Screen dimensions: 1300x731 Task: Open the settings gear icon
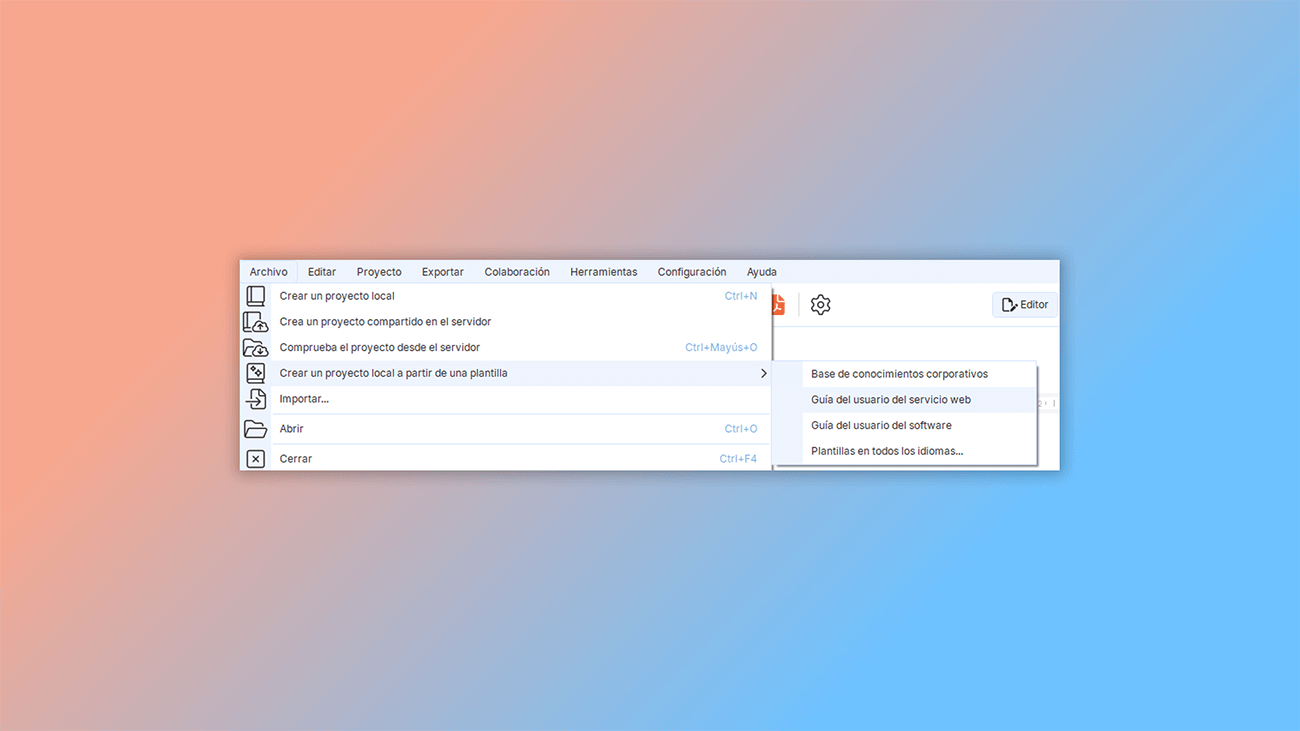point(820,304)
